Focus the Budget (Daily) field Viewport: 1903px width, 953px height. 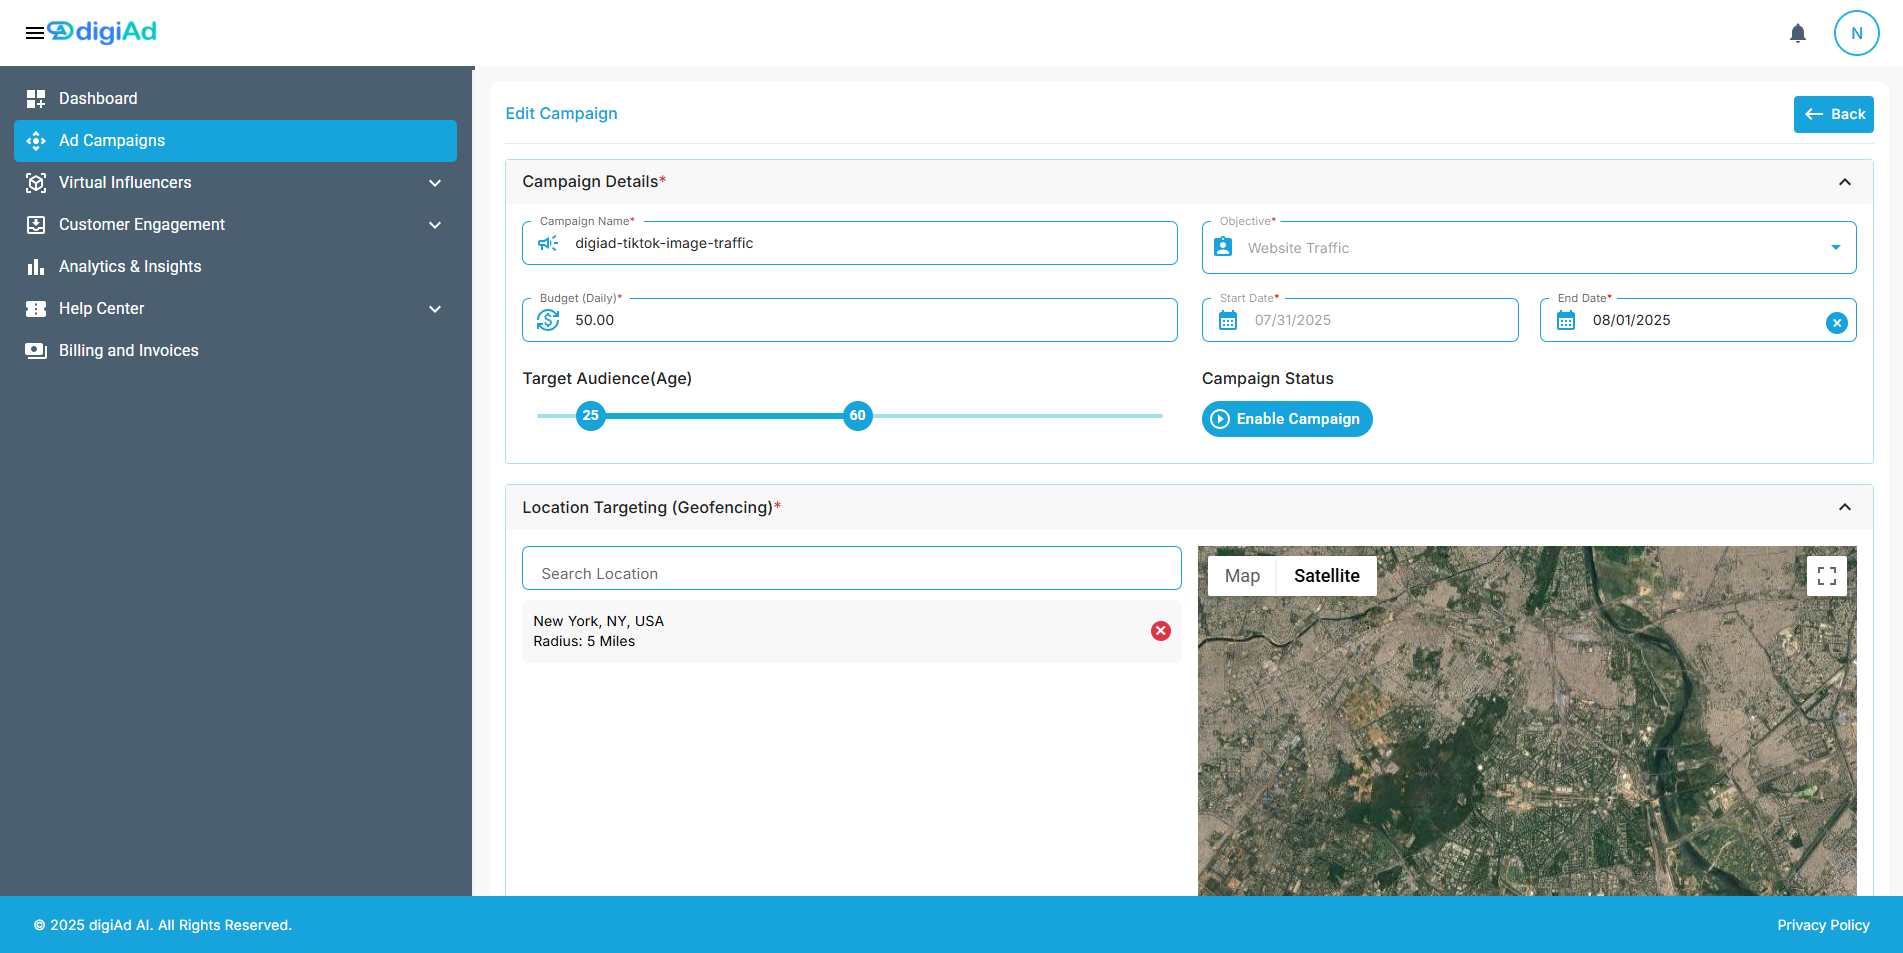point(850,320)
